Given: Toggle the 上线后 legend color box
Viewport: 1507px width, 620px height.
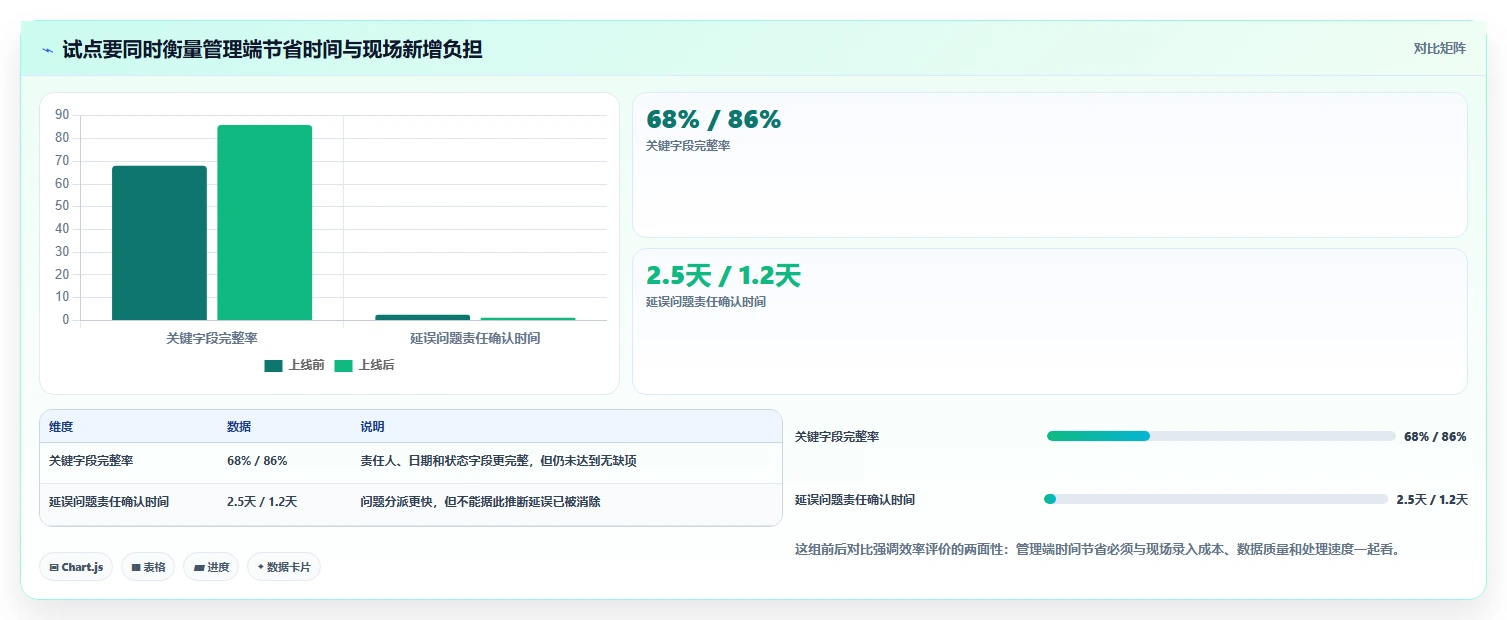Looking at the screenshot, I should tap(344, 365).
